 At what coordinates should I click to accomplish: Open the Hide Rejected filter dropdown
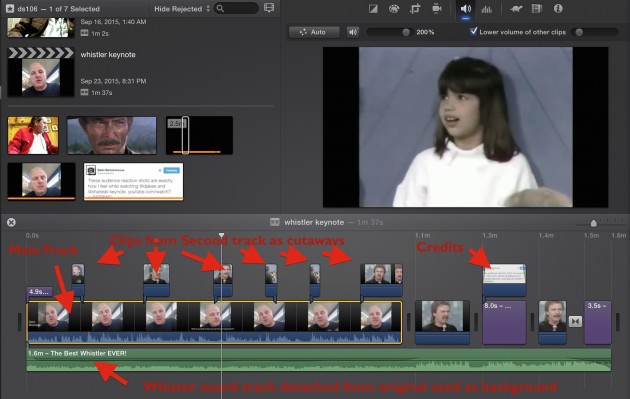[182, 8]
